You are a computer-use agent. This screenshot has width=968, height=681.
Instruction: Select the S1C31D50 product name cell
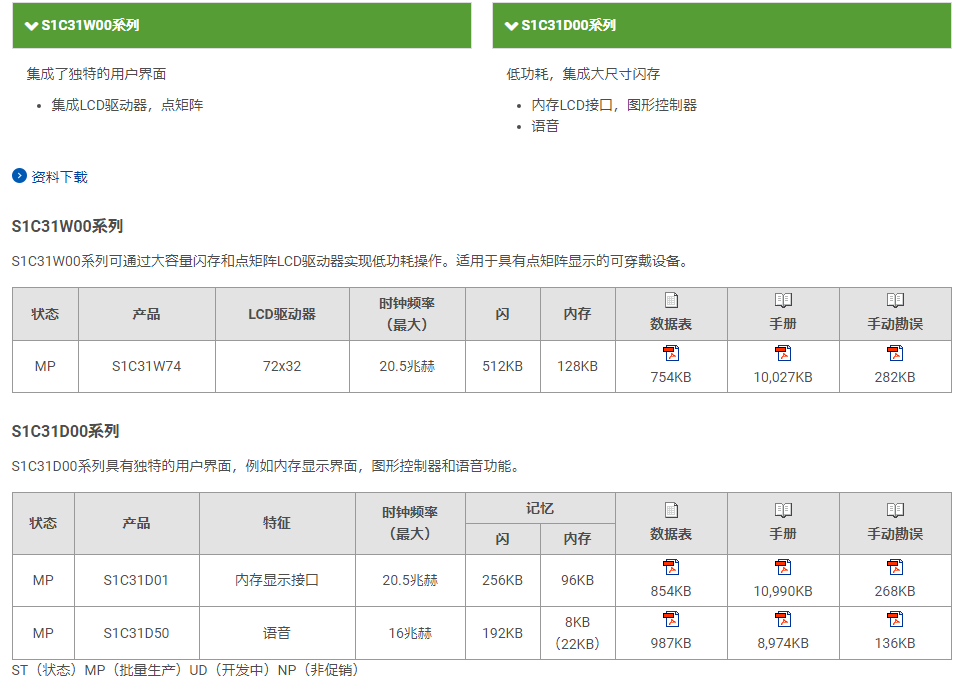pyautogui.click(x=136, y=633)
